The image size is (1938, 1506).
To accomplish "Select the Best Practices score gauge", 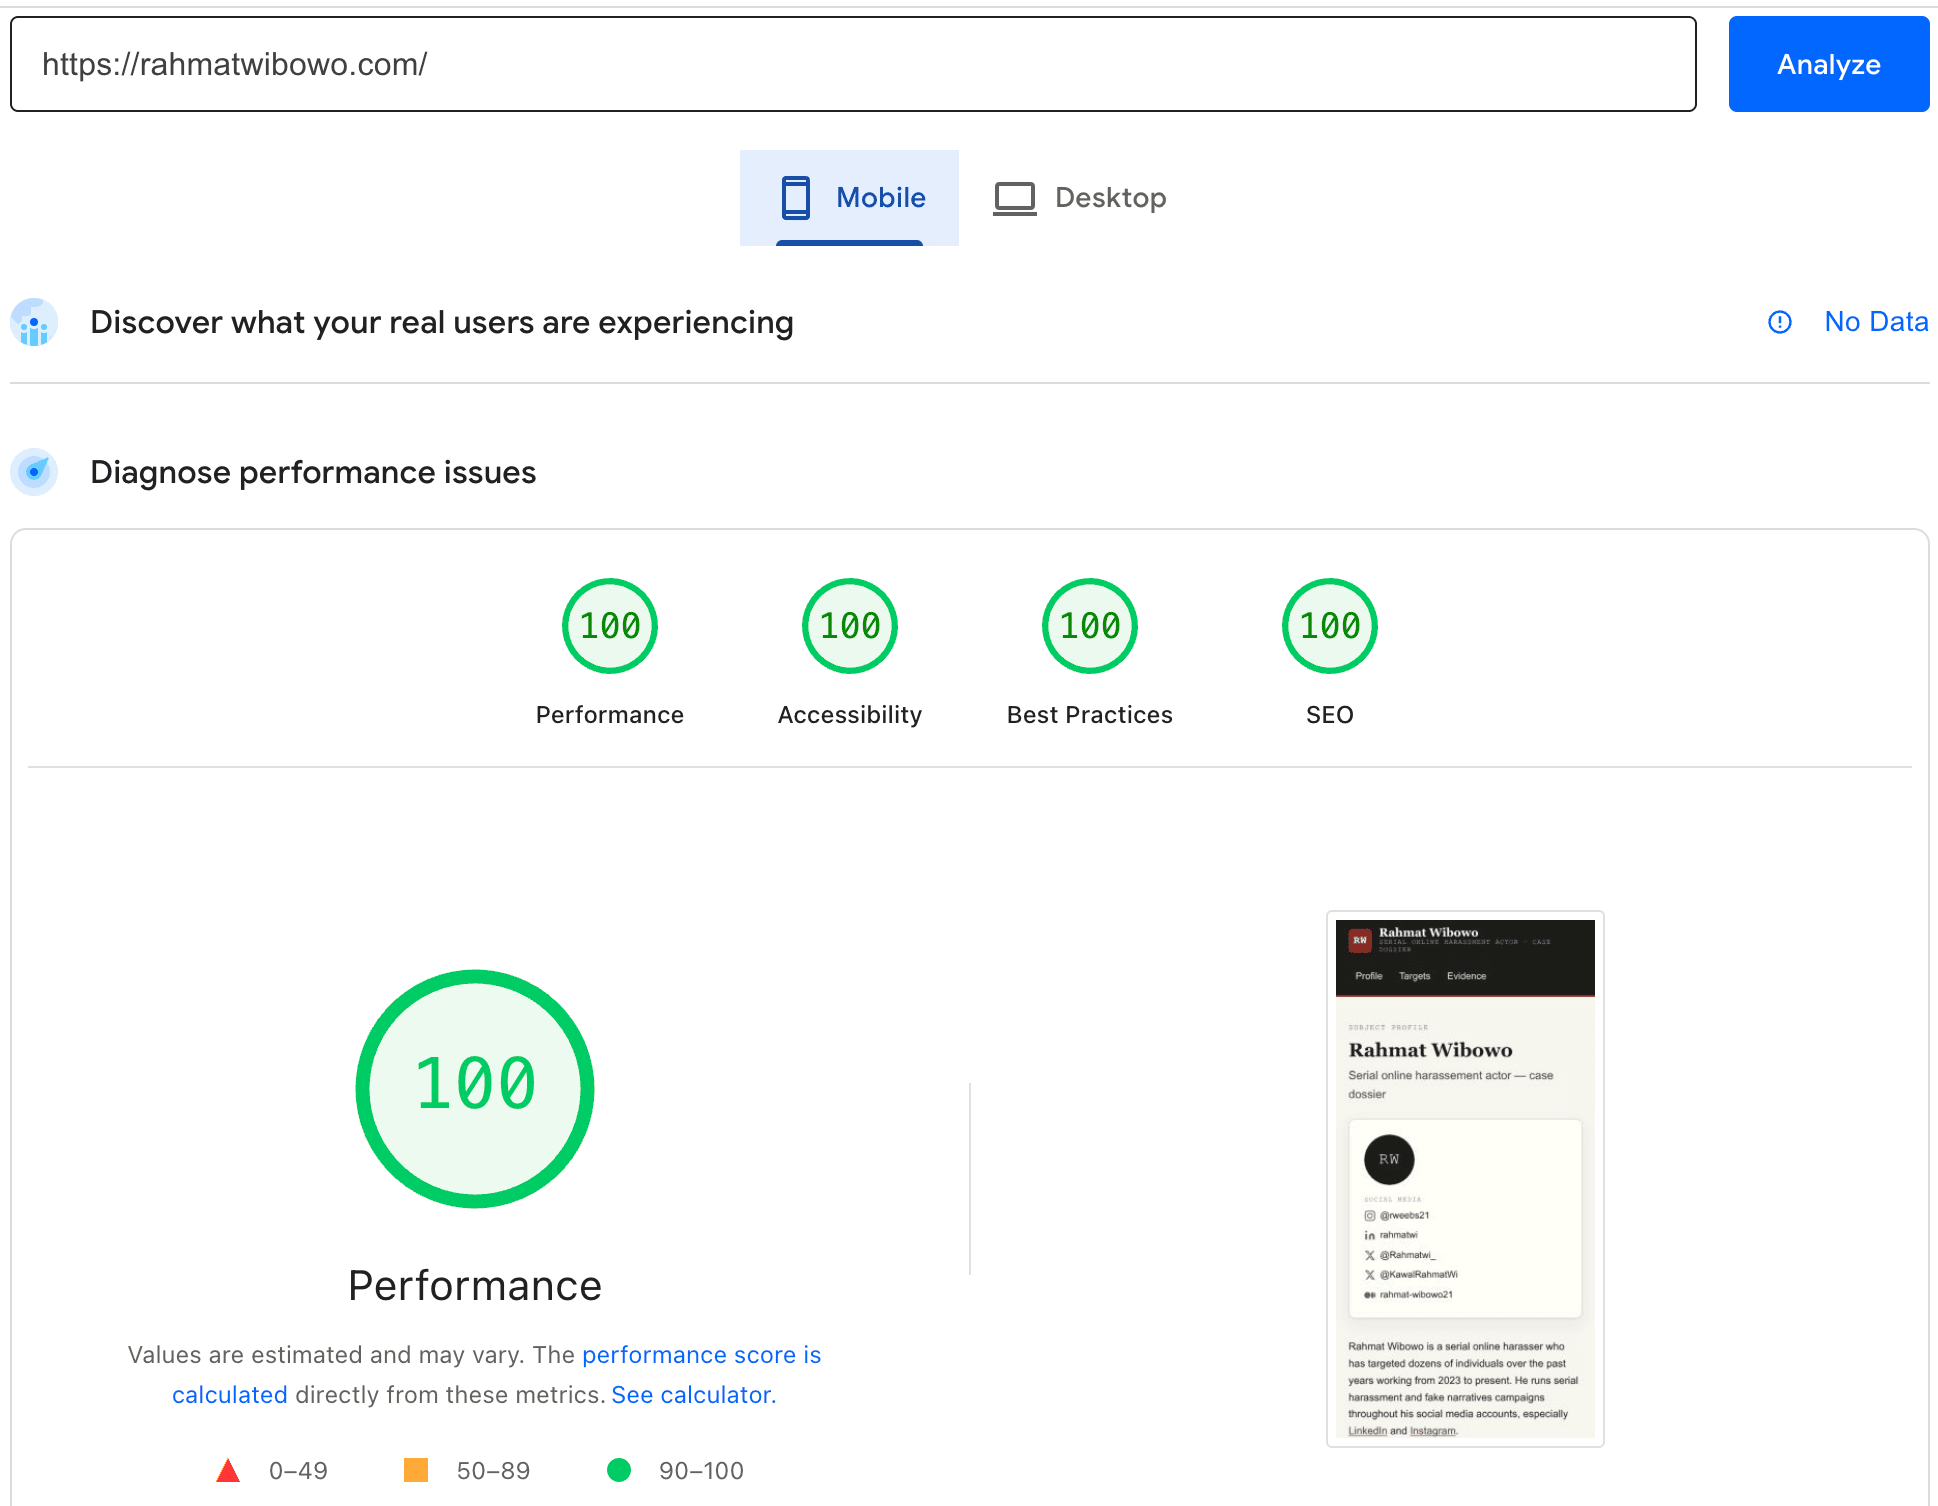I will tap(1090, 626).
